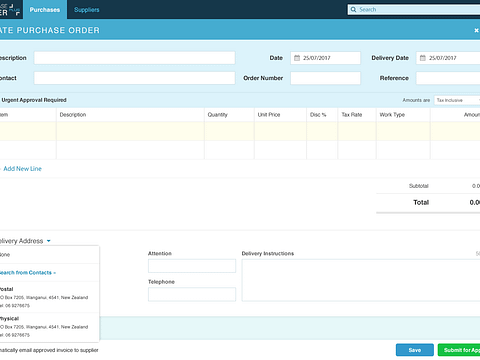Click the highlighted row's Unit Price cell
The height and width of the screenshot is (360, 480).
280,131
